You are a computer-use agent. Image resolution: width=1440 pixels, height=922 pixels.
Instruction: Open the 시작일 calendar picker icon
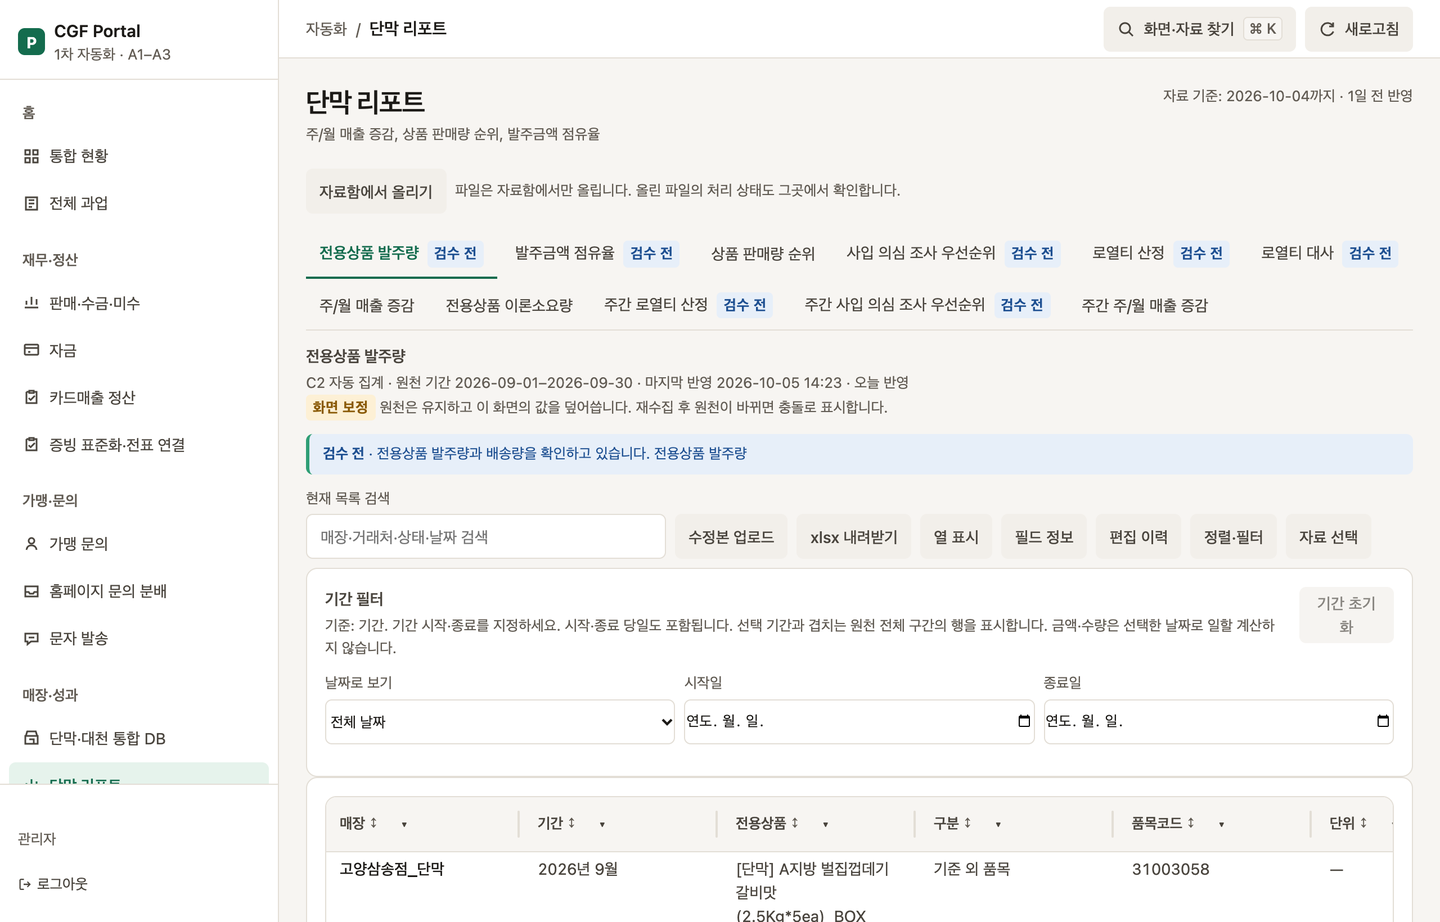1024,721
